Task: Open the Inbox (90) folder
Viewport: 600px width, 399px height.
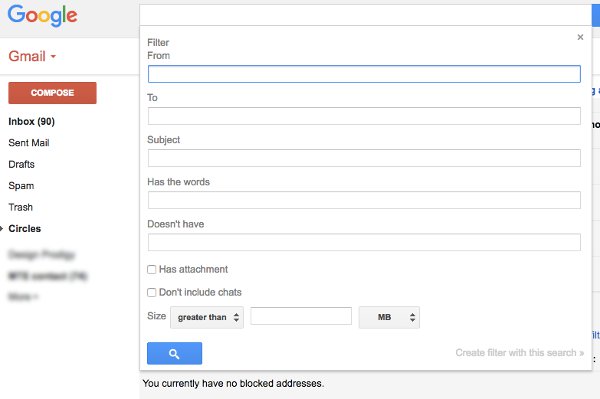Action: pos(31,122)
